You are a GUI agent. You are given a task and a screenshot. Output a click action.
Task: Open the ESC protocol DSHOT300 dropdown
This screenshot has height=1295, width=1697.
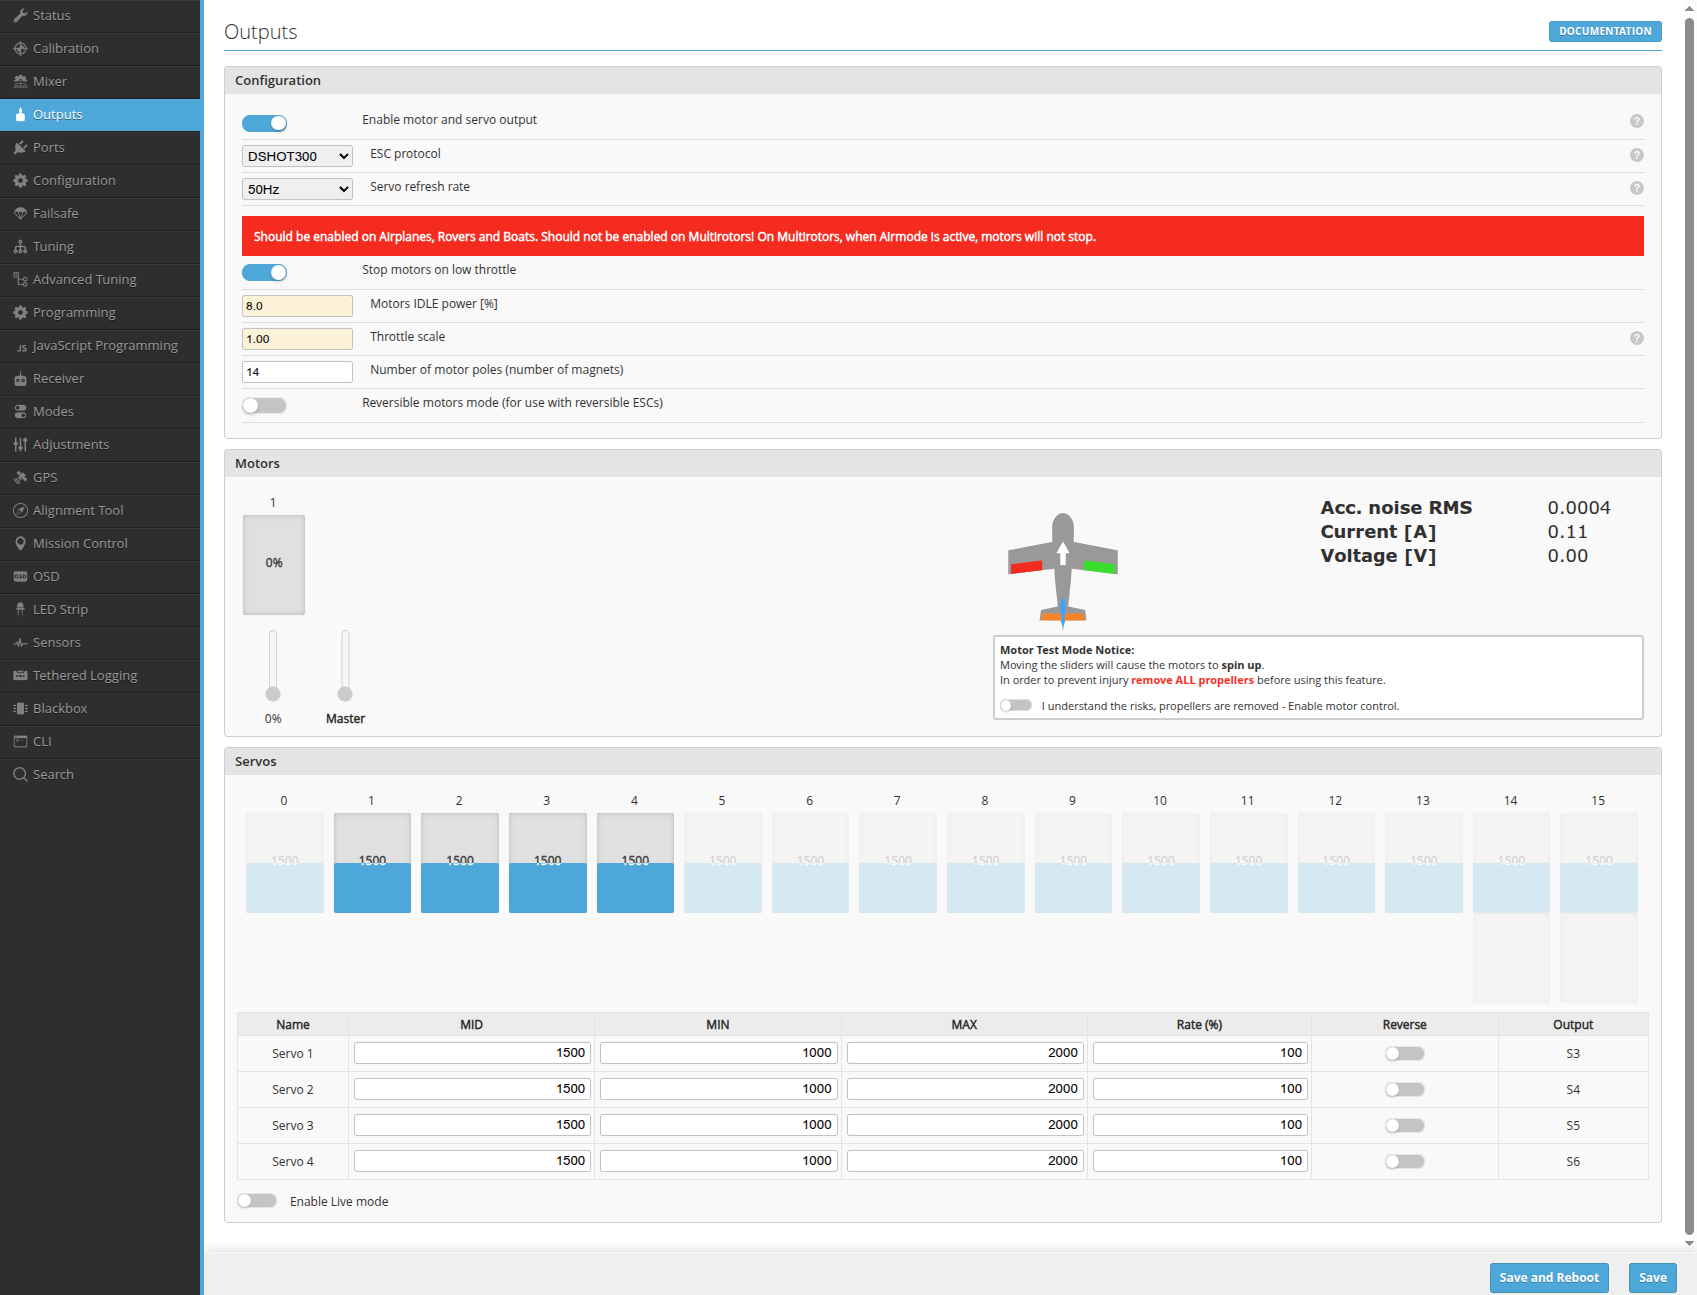tap(297, 156)
